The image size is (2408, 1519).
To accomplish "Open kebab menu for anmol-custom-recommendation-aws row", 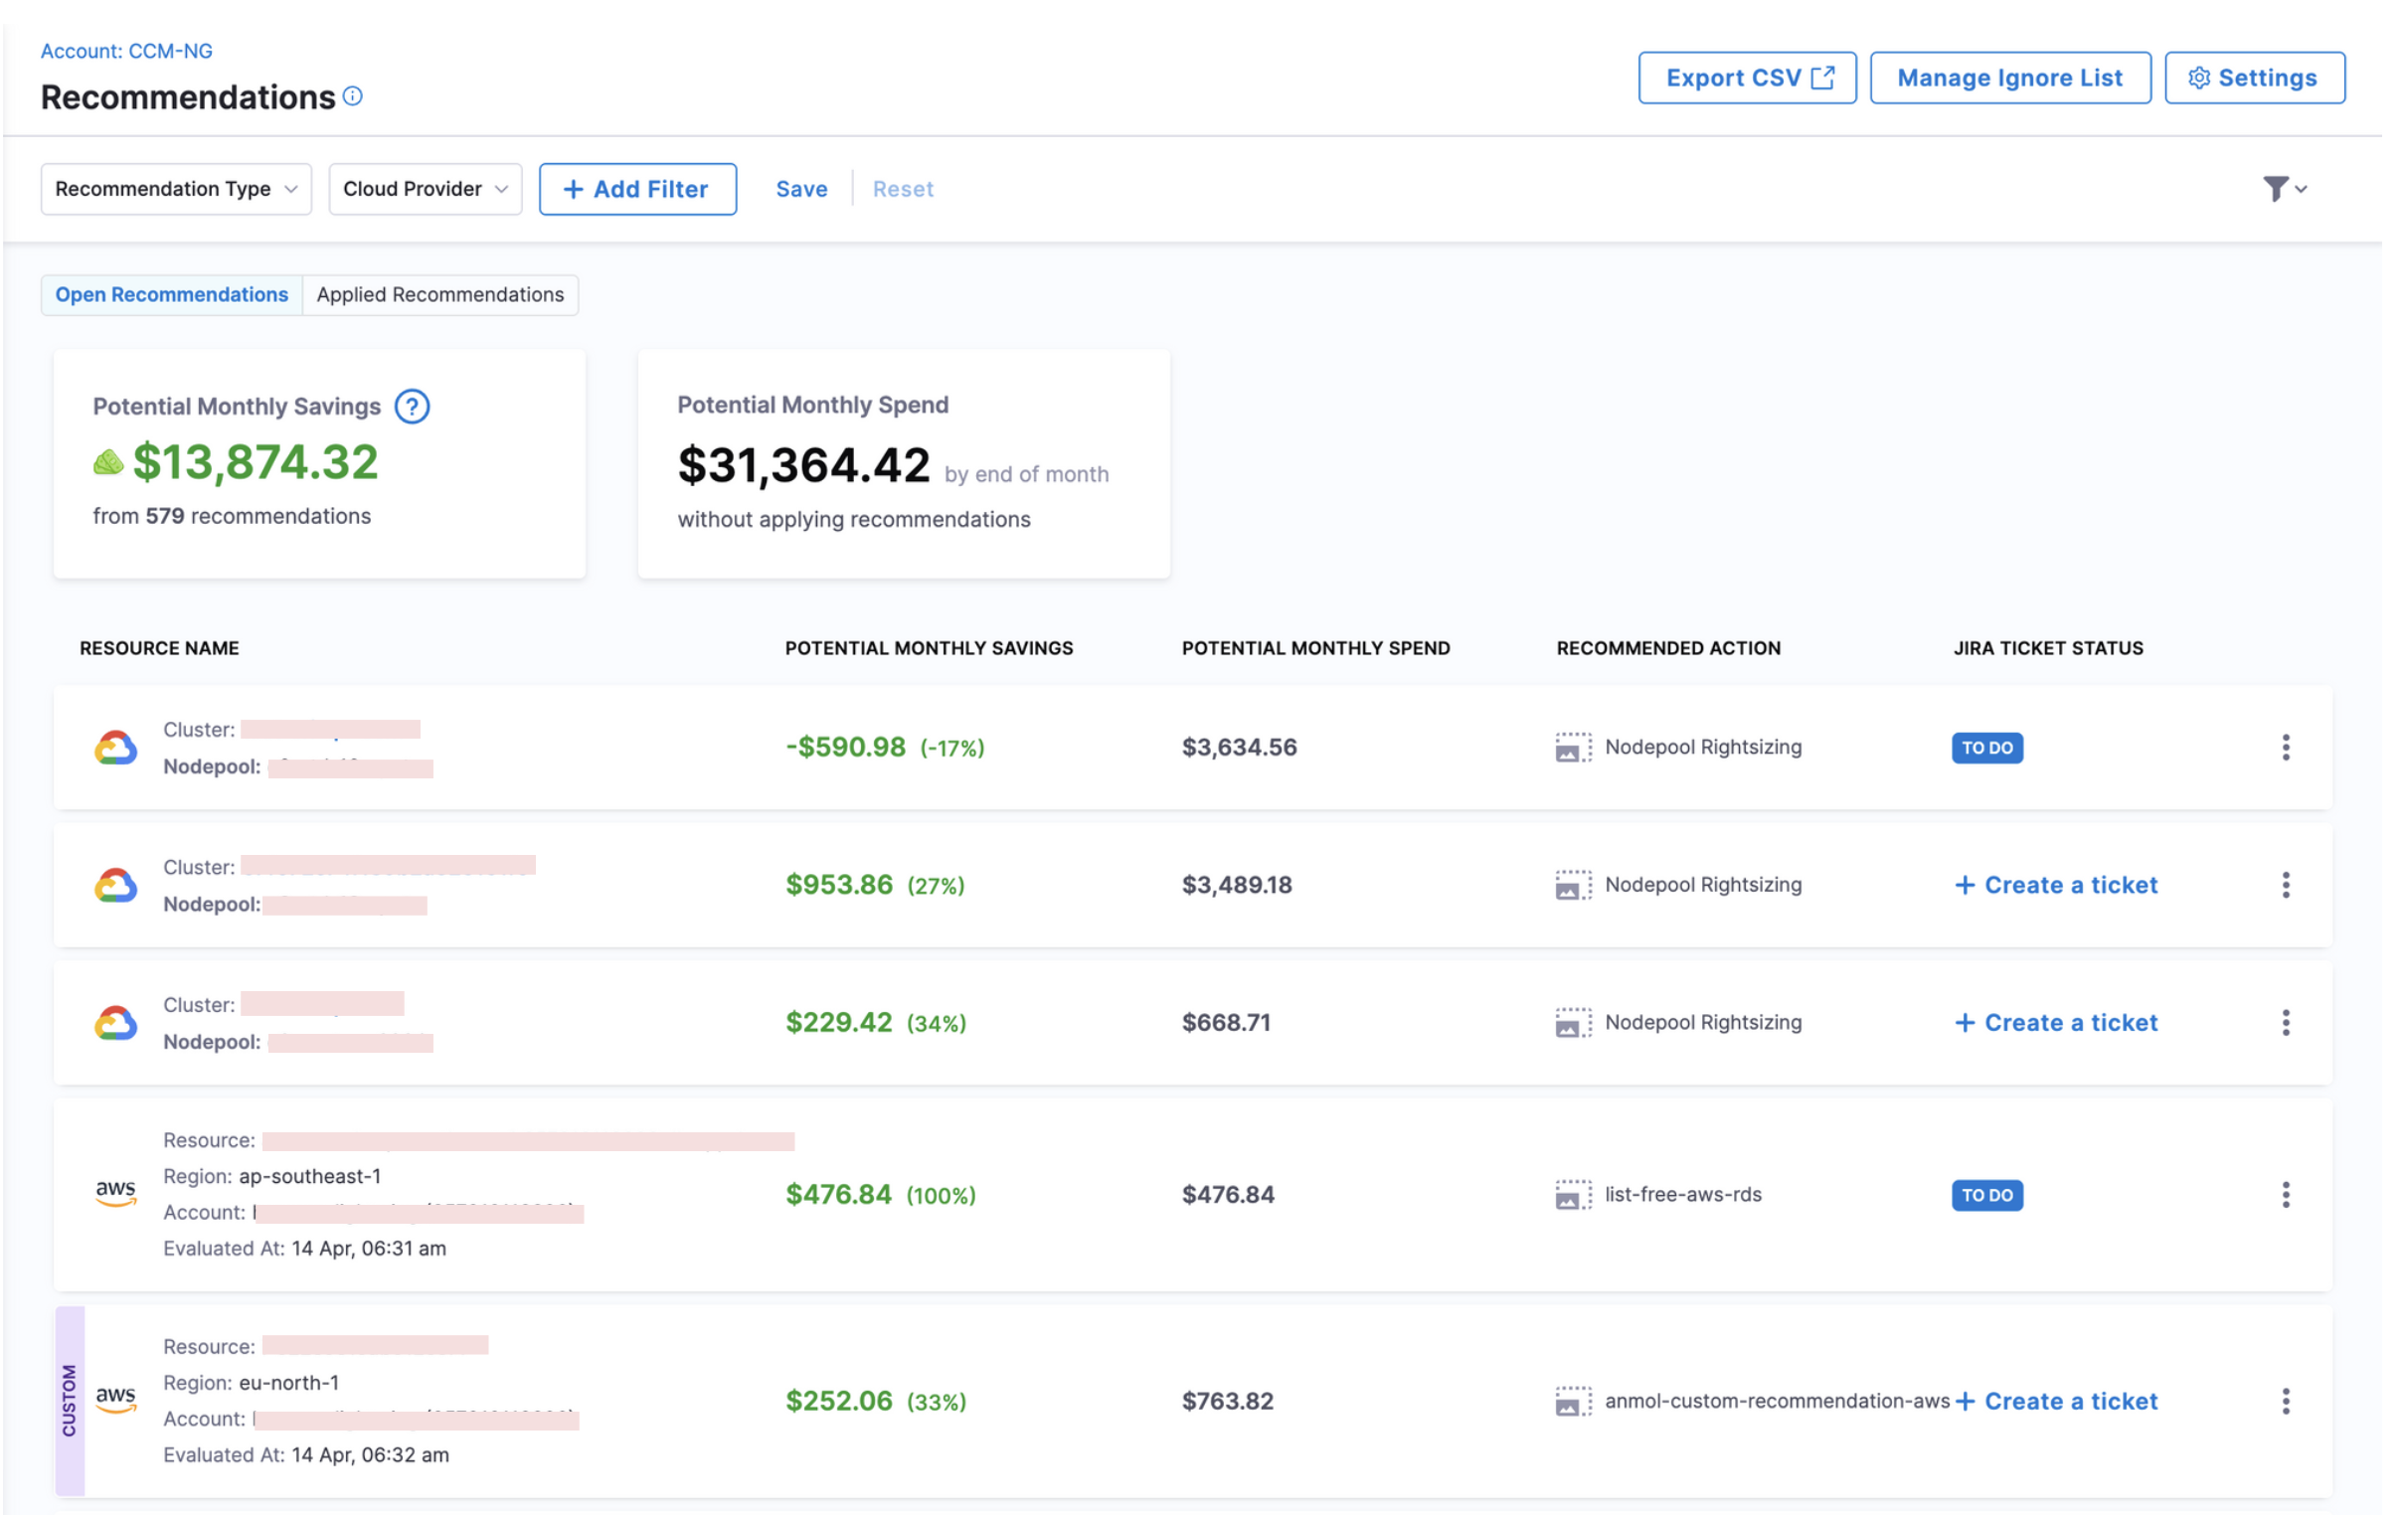I will click(x=2285, y=1402).
